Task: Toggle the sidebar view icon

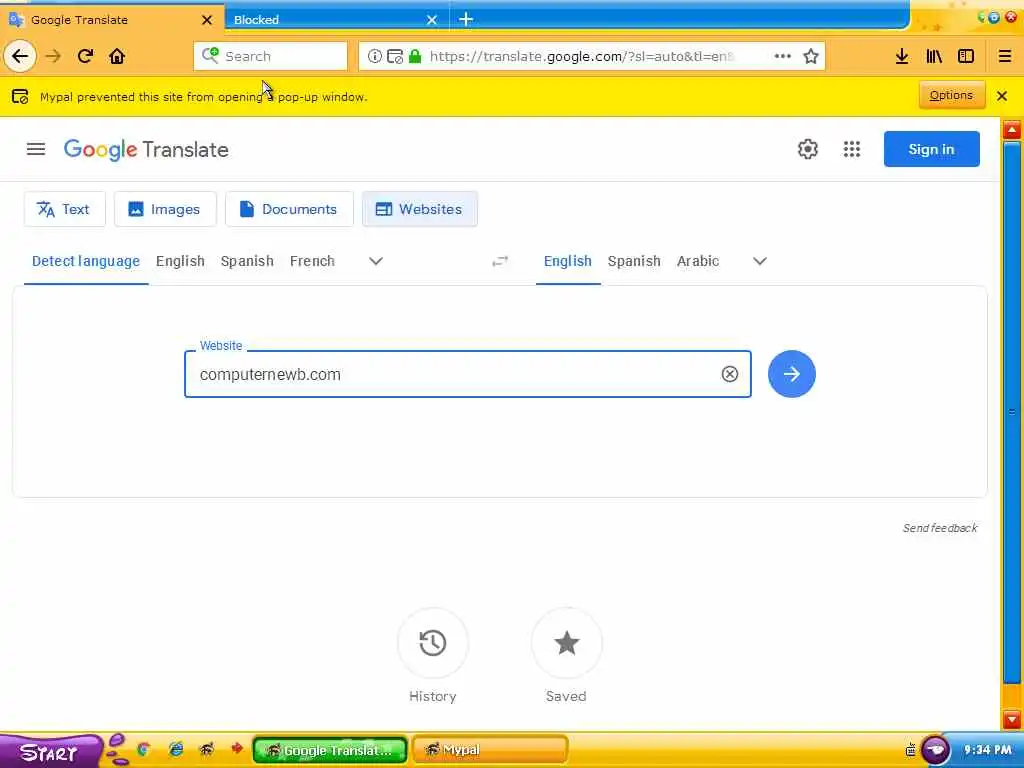Action: (966, 56)
